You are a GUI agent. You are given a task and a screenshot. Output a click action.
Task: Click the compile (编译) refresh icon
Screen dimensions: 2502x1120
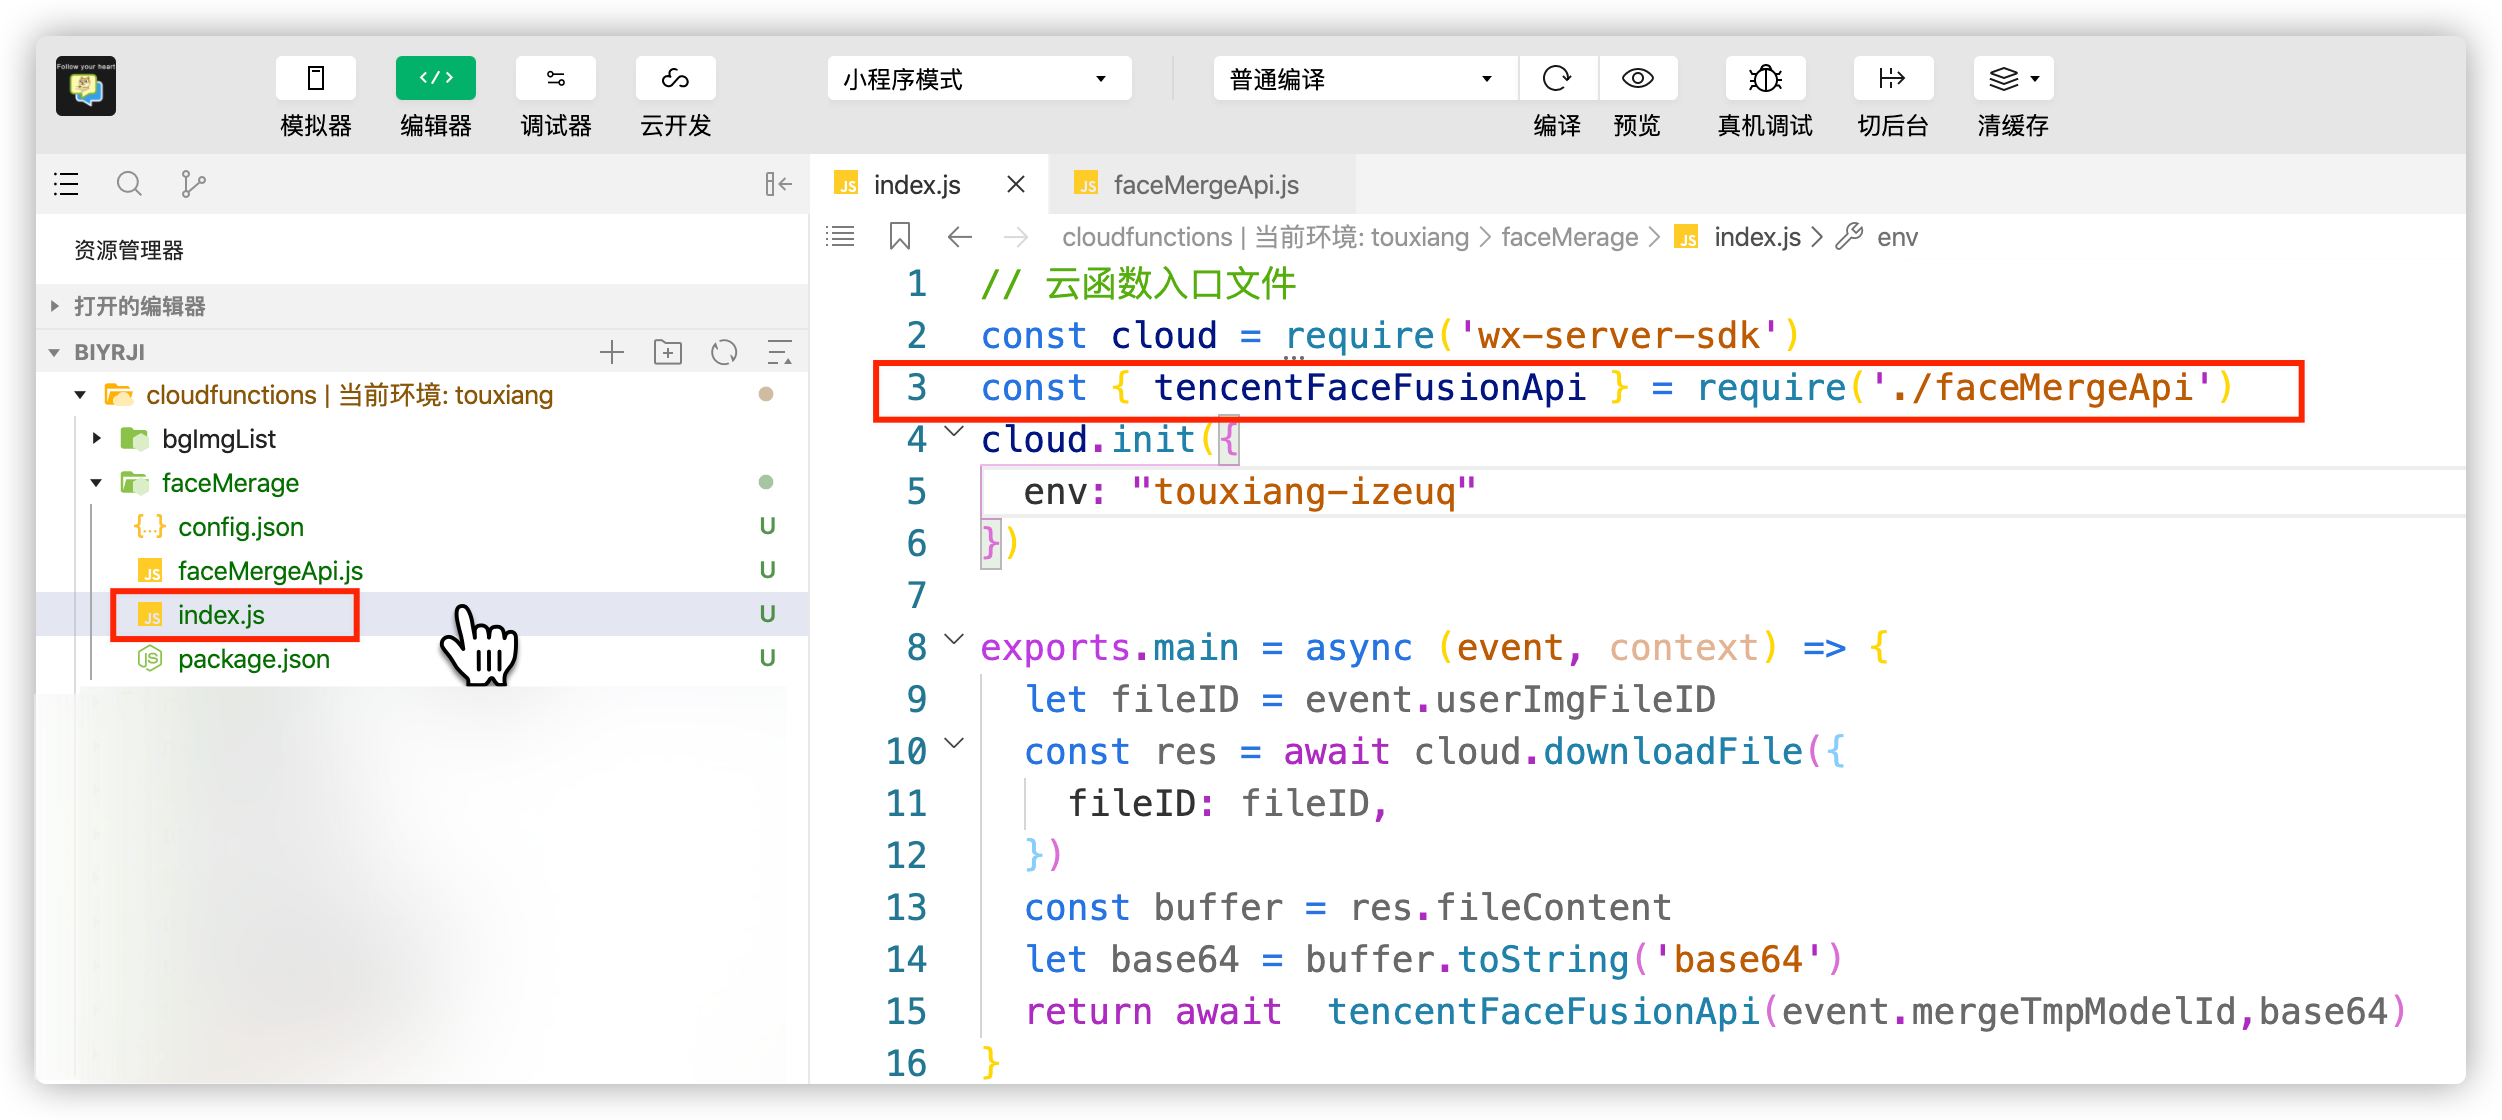(x=1557, y=79)
